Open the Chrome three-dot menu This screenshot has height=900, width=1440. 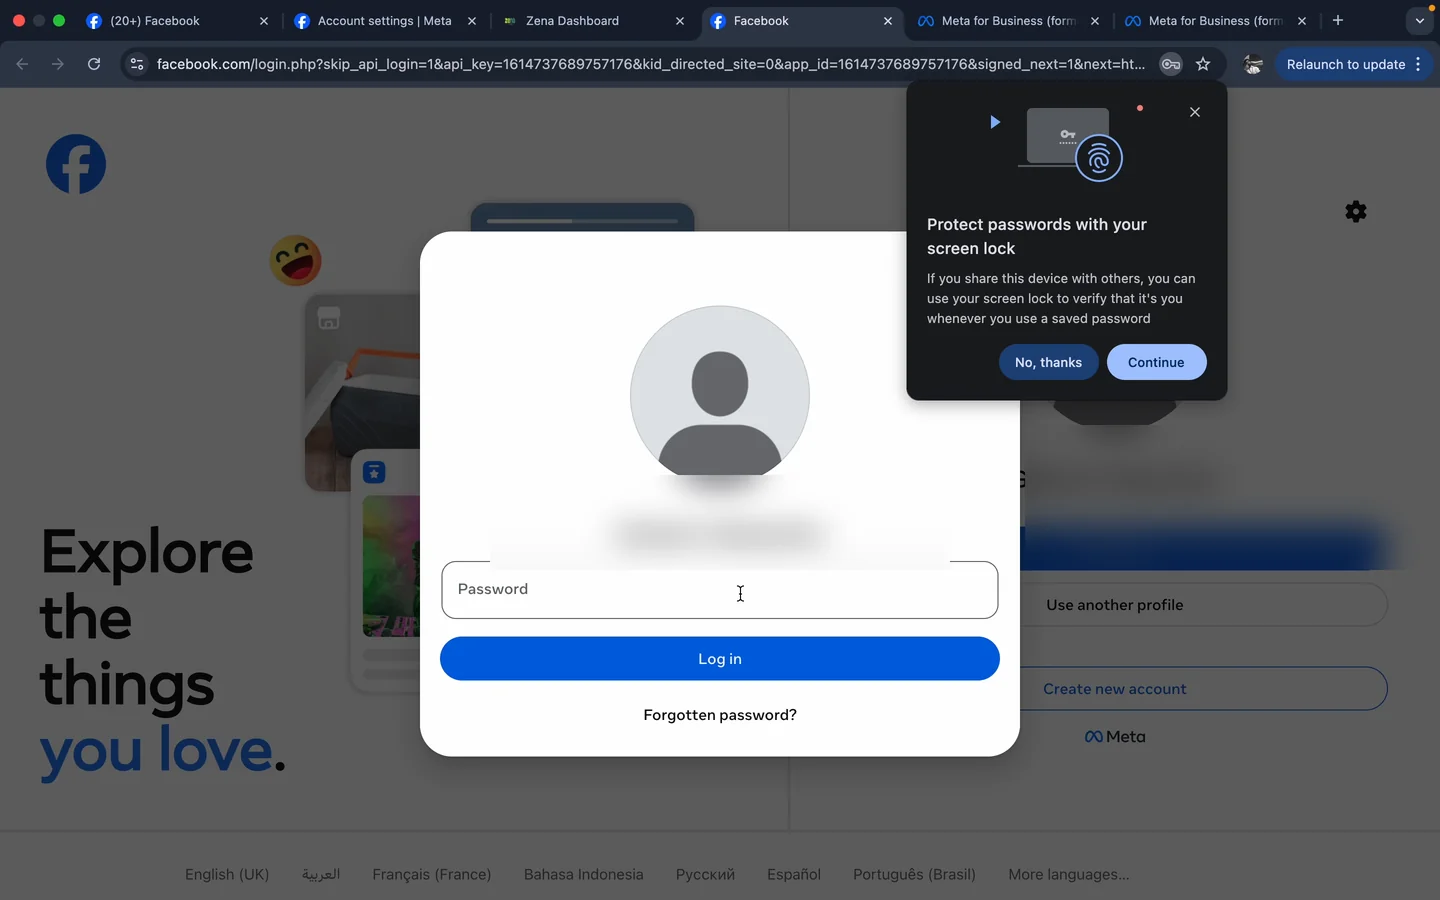click(1418, 64)
